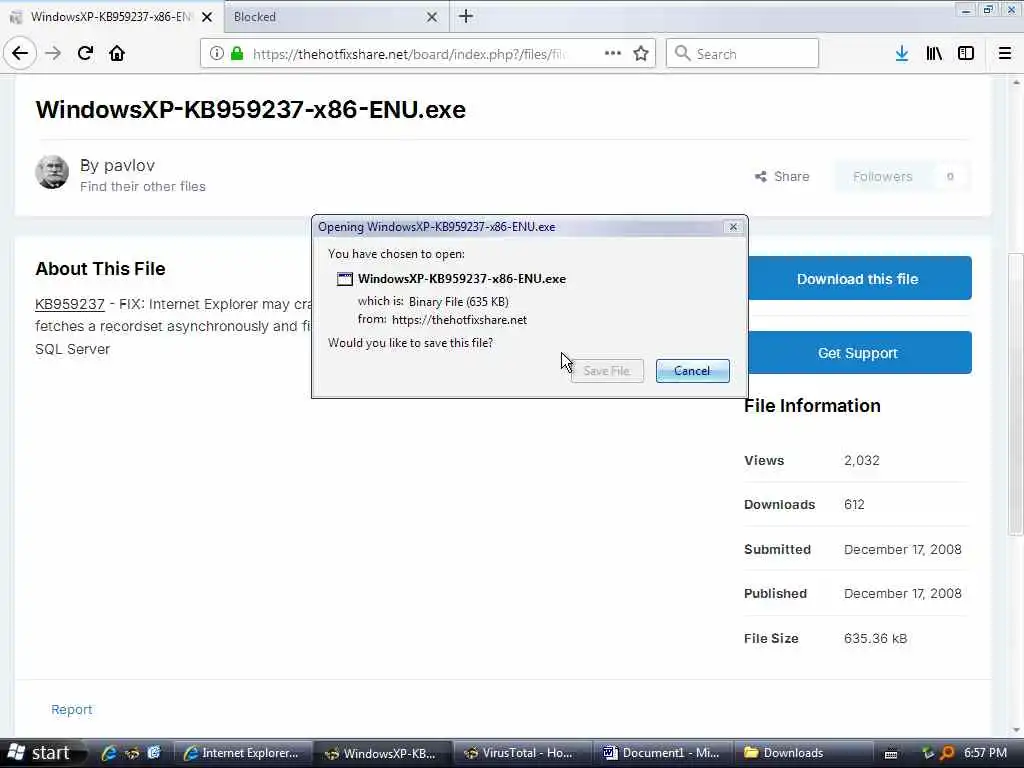Open the Library icon in toolbar
The width and height of the screenshot is (1024, 768).
click(934, 54)
